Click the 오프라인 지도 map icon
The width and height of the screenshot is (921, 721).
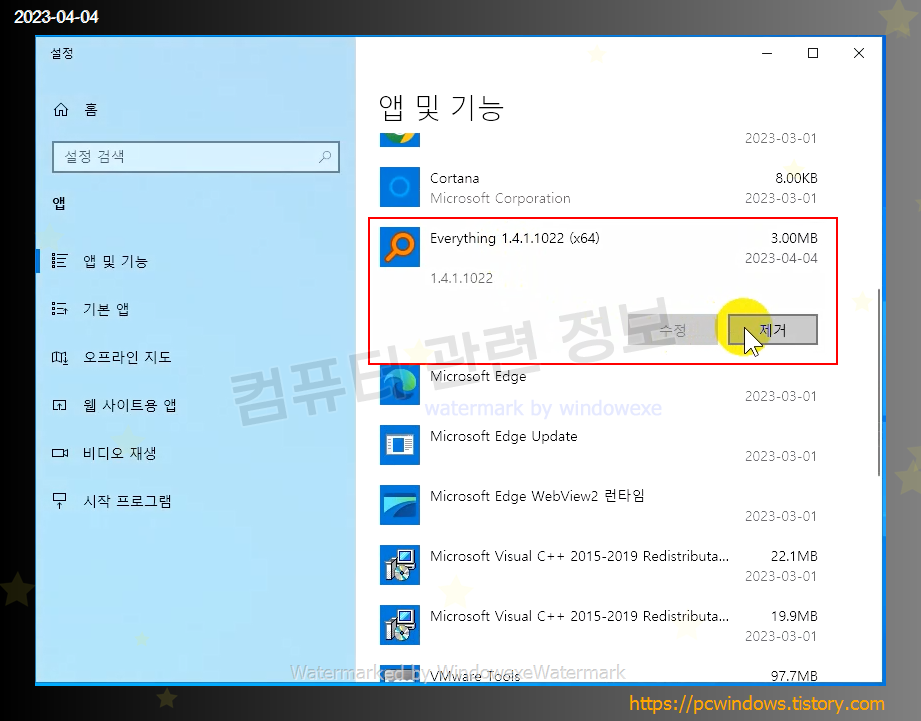[x=59, y=357]
